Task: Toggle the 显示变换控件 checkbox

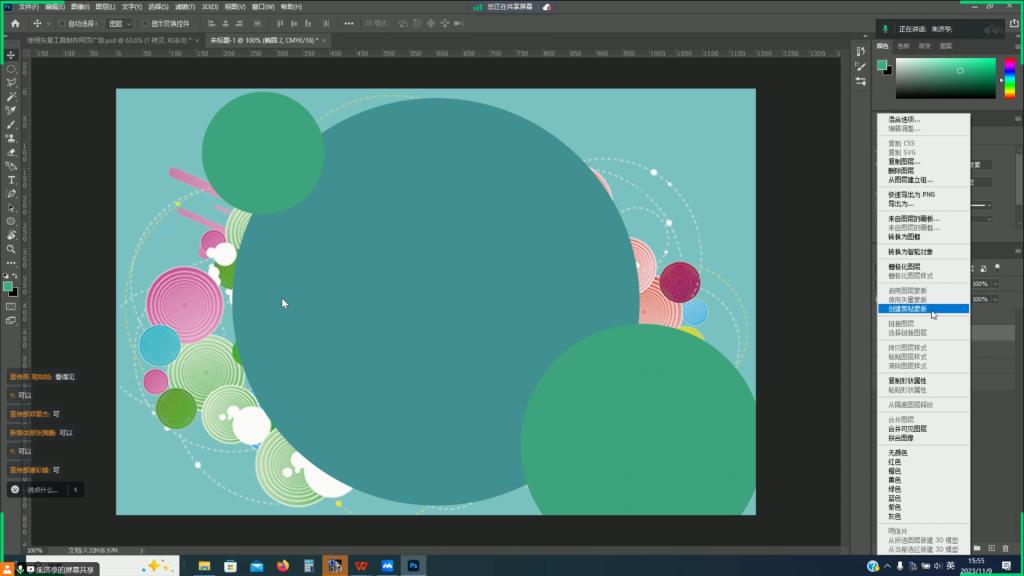Action: pos(144,23)
